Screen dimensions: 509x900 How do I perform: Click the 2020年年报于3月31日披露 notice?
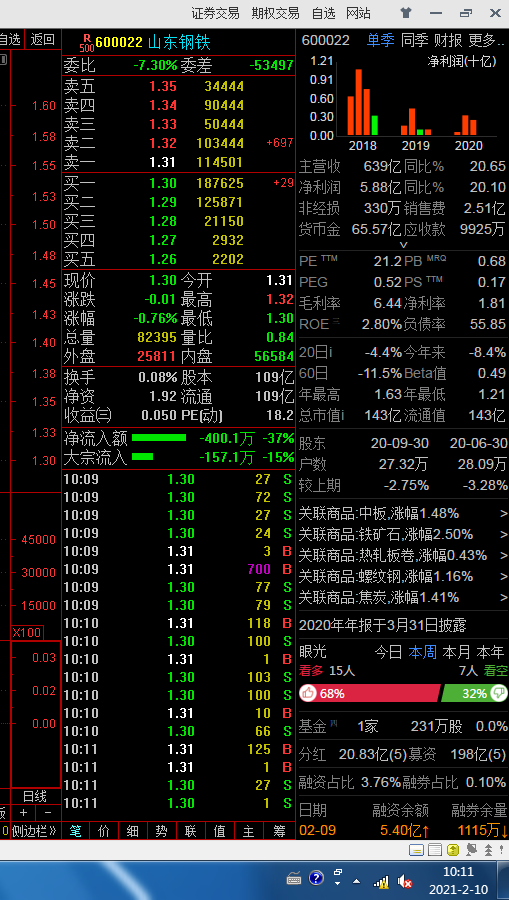(x=382, y=624)
